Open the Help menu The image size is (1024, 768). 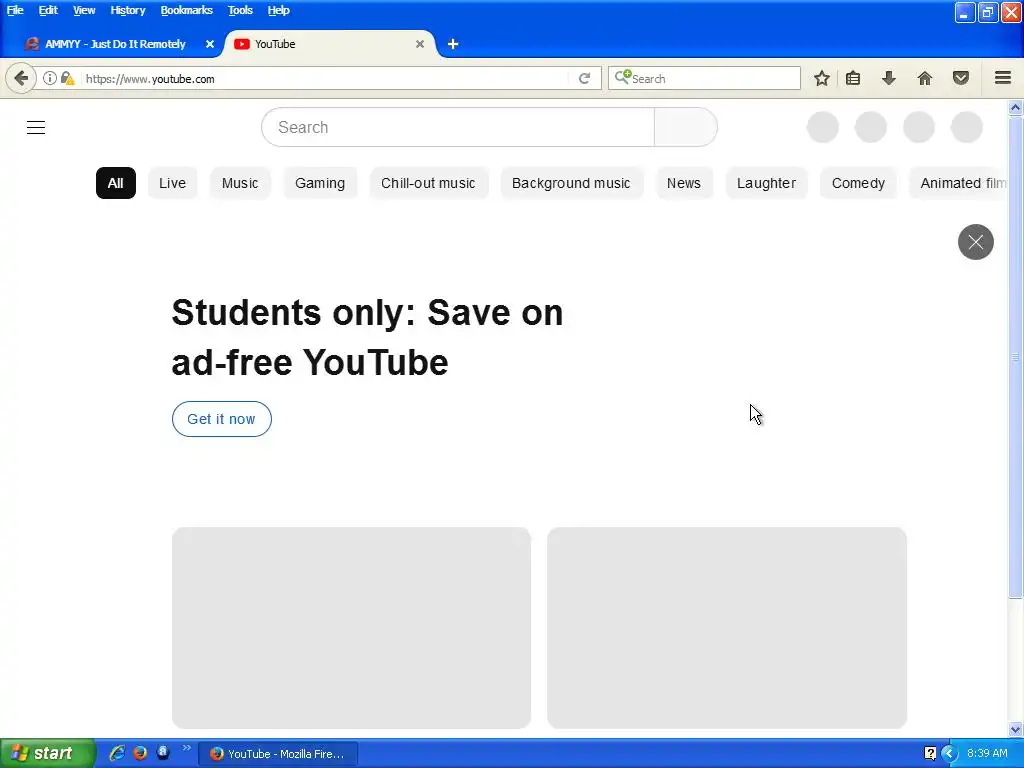[278, 10]
